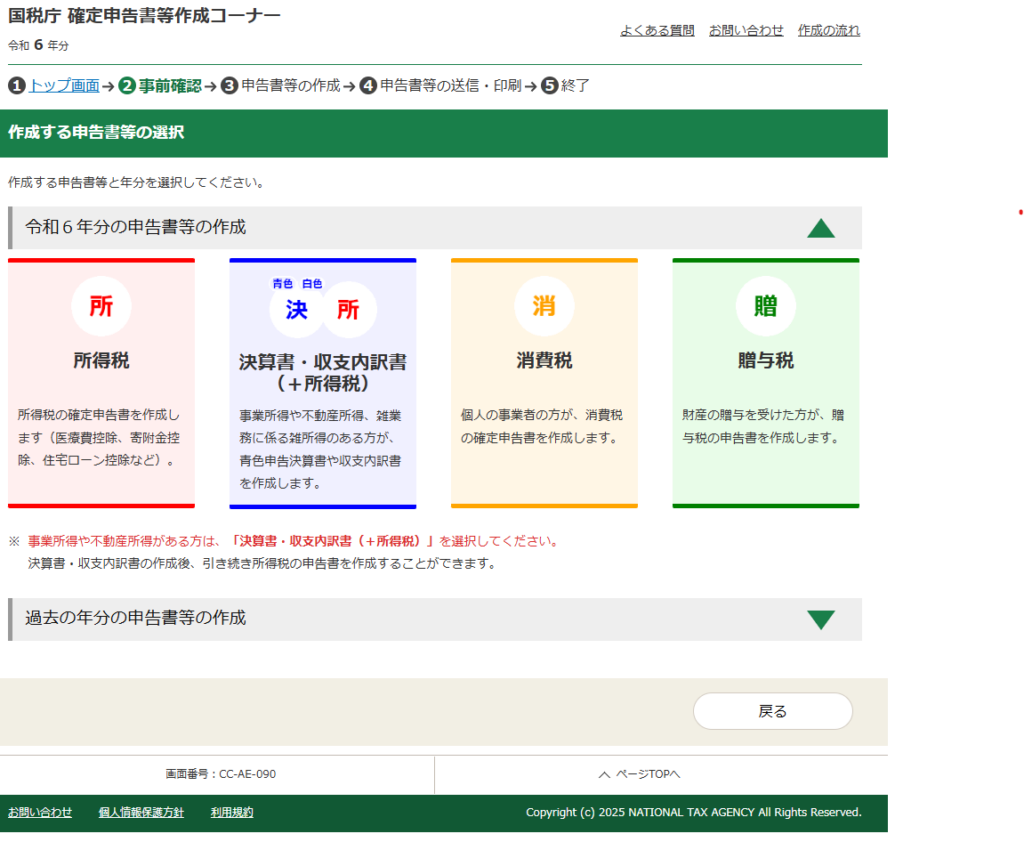Open お問い合わせ in the header
The height and width of the screenshot is (858, 1024).
click(746, 31)
